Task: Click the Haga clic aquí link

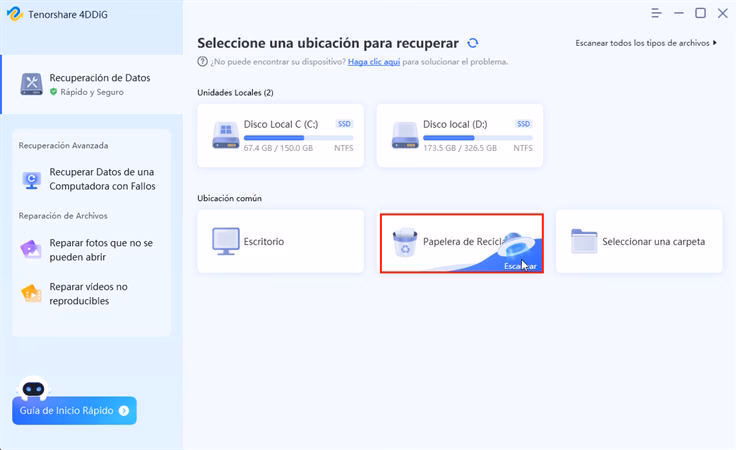Action: pos(374,61)
